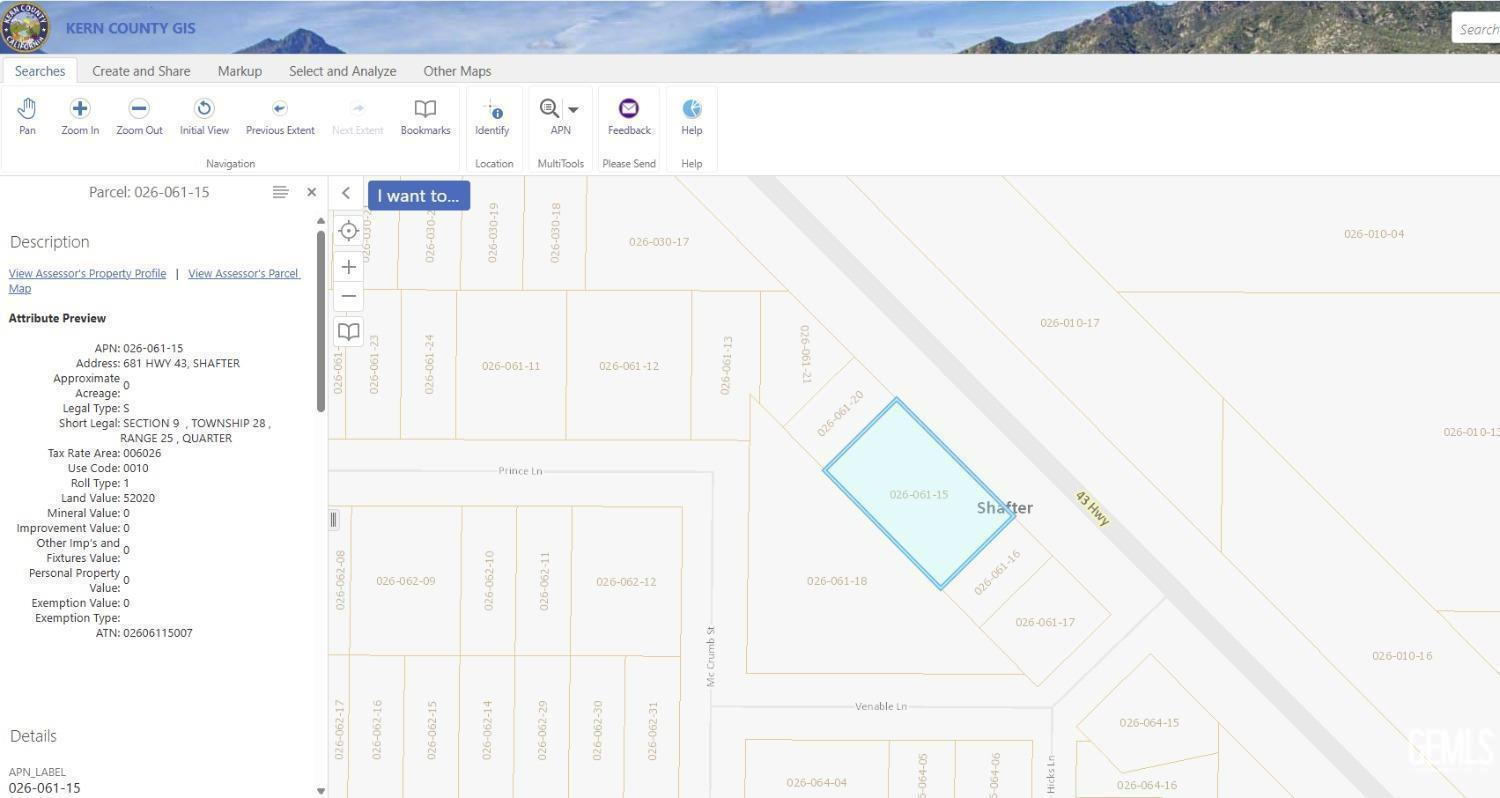Click the scroll down arrow in side panel
The width and height of the screenshot is (1500, 798).
click(x=321, y=790)
